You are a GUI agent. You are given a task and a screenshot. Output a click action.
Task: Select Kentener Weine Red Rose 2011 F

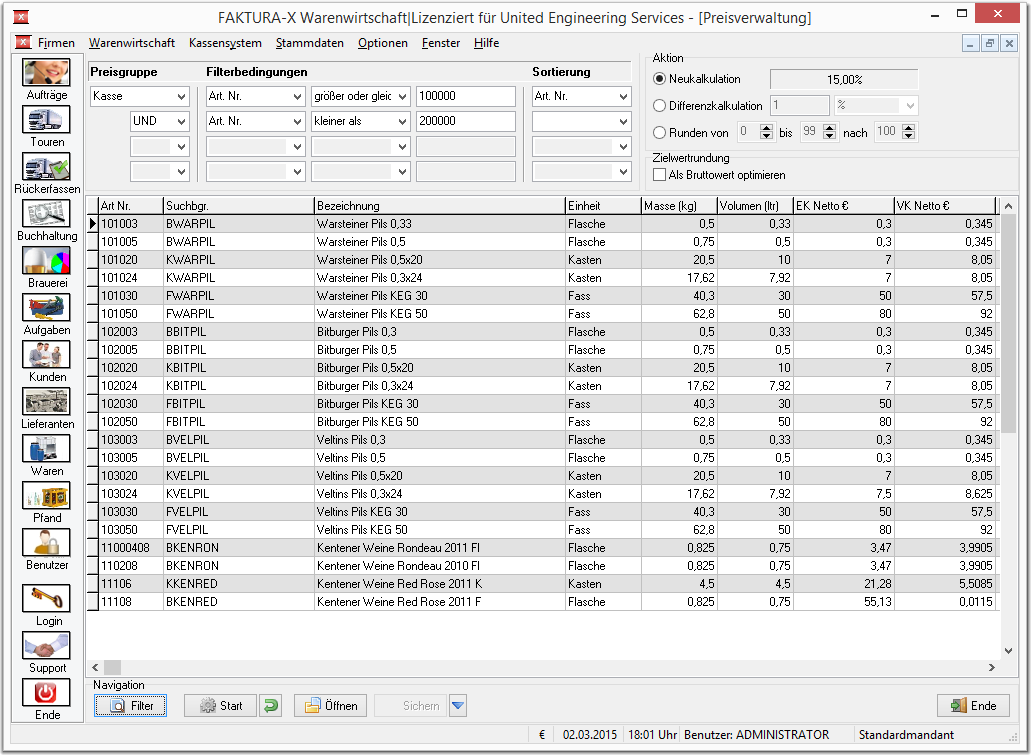point(543,602)
